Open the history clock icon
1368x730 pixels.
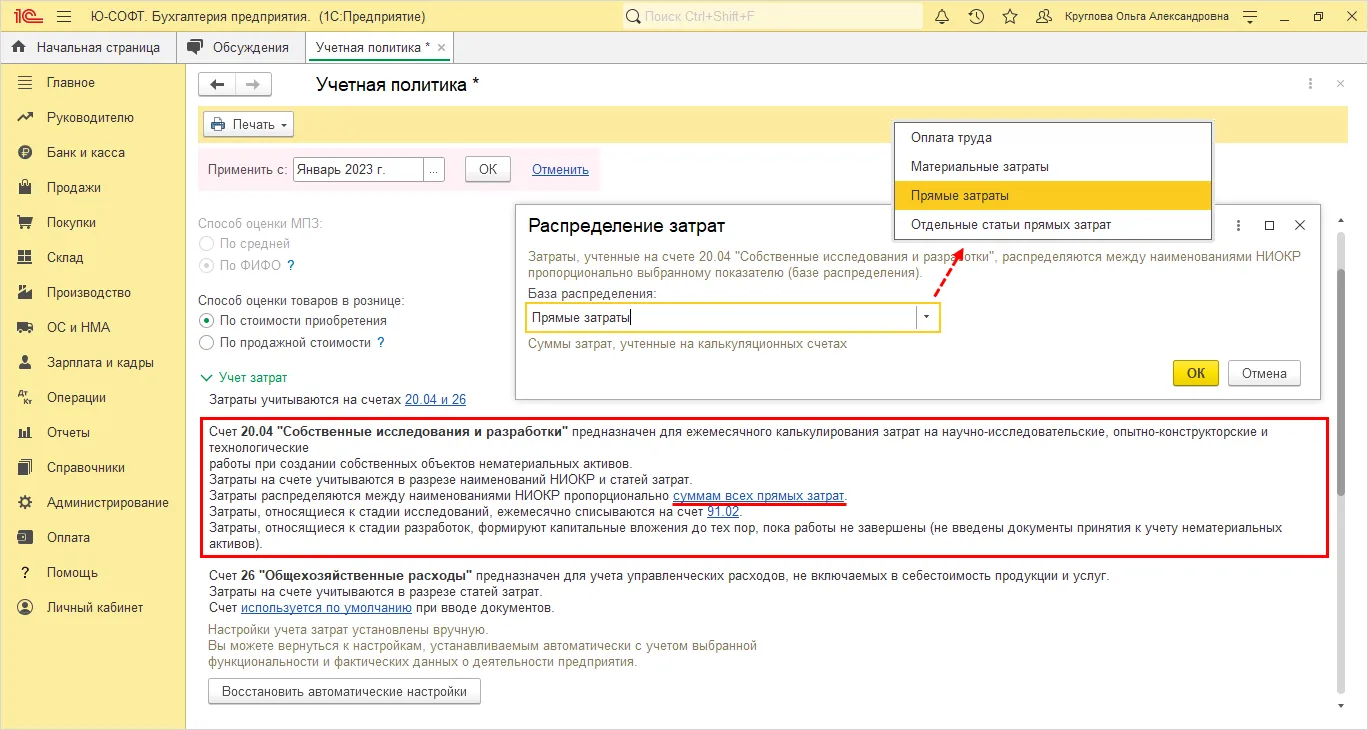coord(976,17)
